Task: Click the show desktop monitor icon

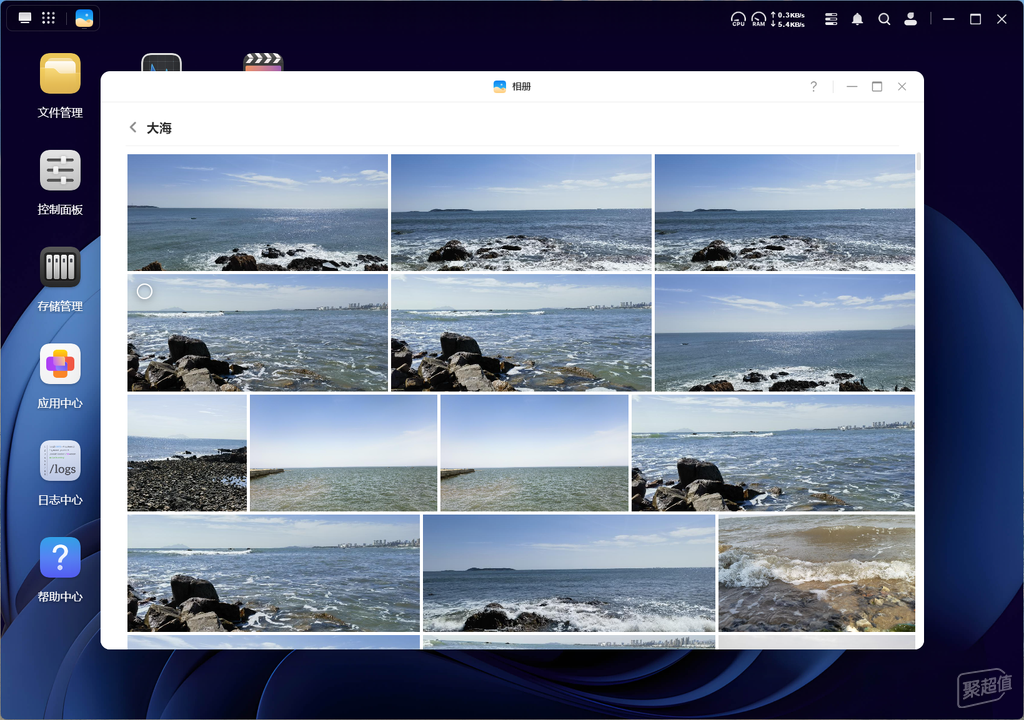Action: coord(25,18)
